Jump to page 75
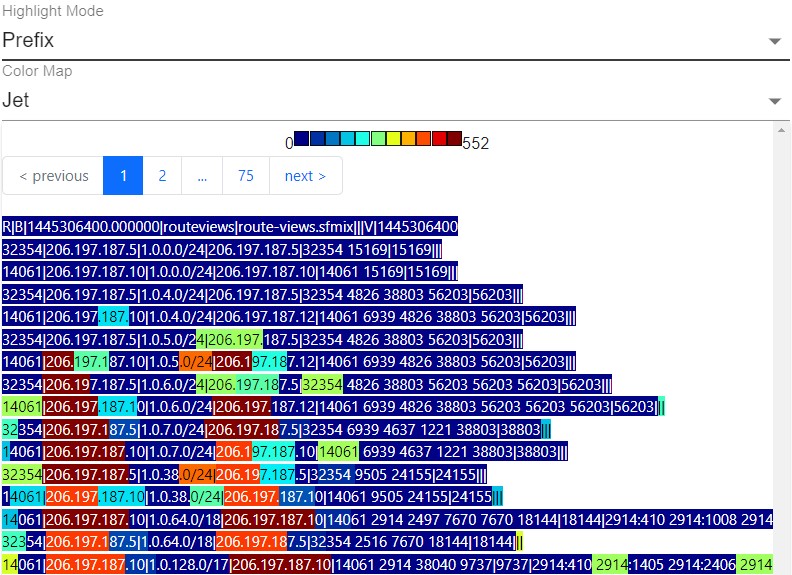 click(246, 176)
